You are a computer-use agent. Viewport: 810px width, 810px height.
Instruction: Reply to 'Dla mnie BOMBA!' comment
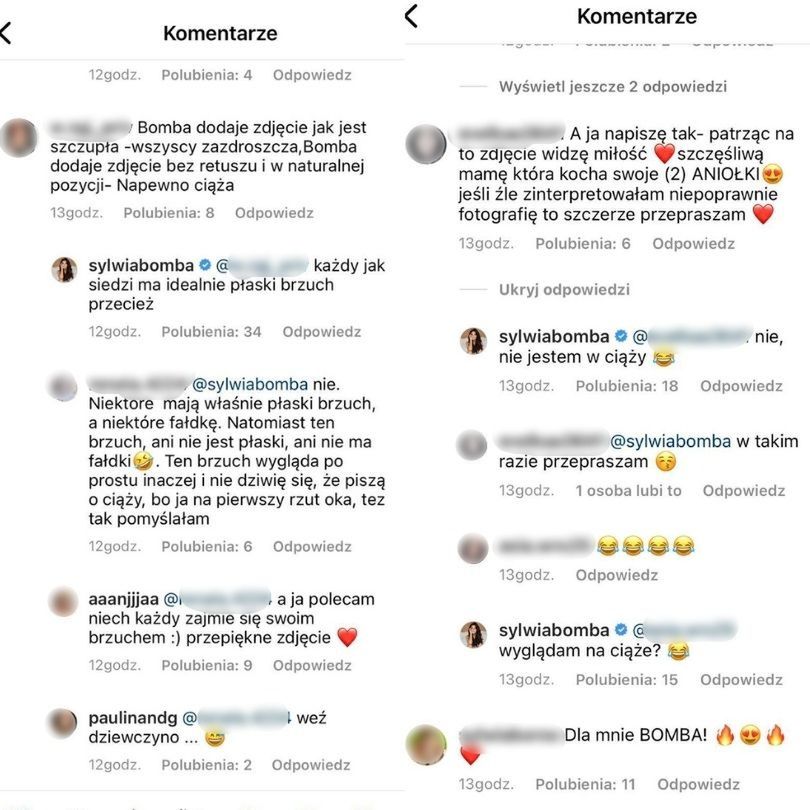[x=698, y=785]
